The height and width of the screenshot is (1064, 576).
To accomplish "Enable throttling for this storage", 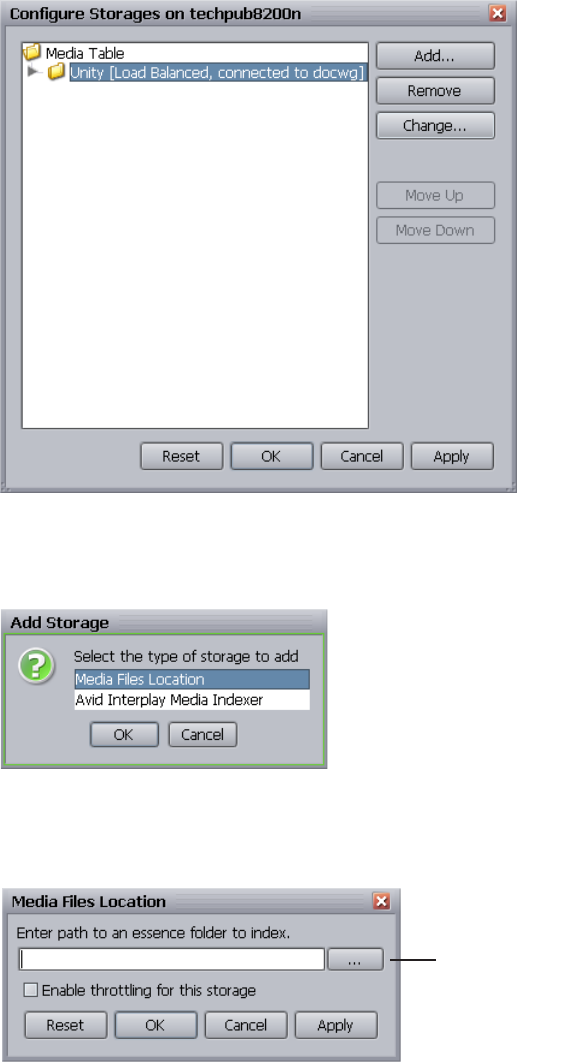I will (30, 990).
